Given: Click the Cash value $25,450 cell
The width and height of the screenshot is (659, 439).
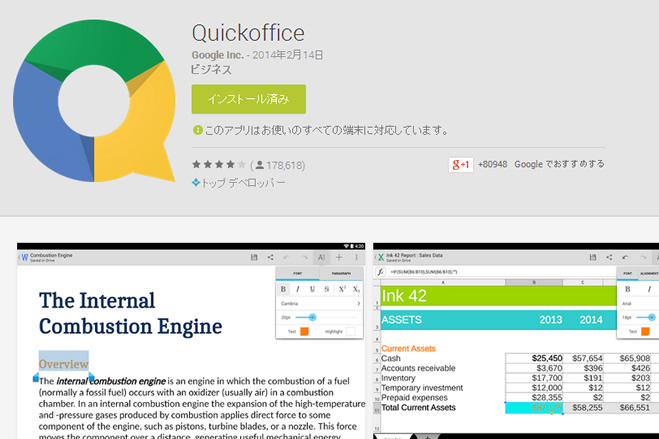Looking at the screenshot, I should pyautogui.click(x=534, y=358).
